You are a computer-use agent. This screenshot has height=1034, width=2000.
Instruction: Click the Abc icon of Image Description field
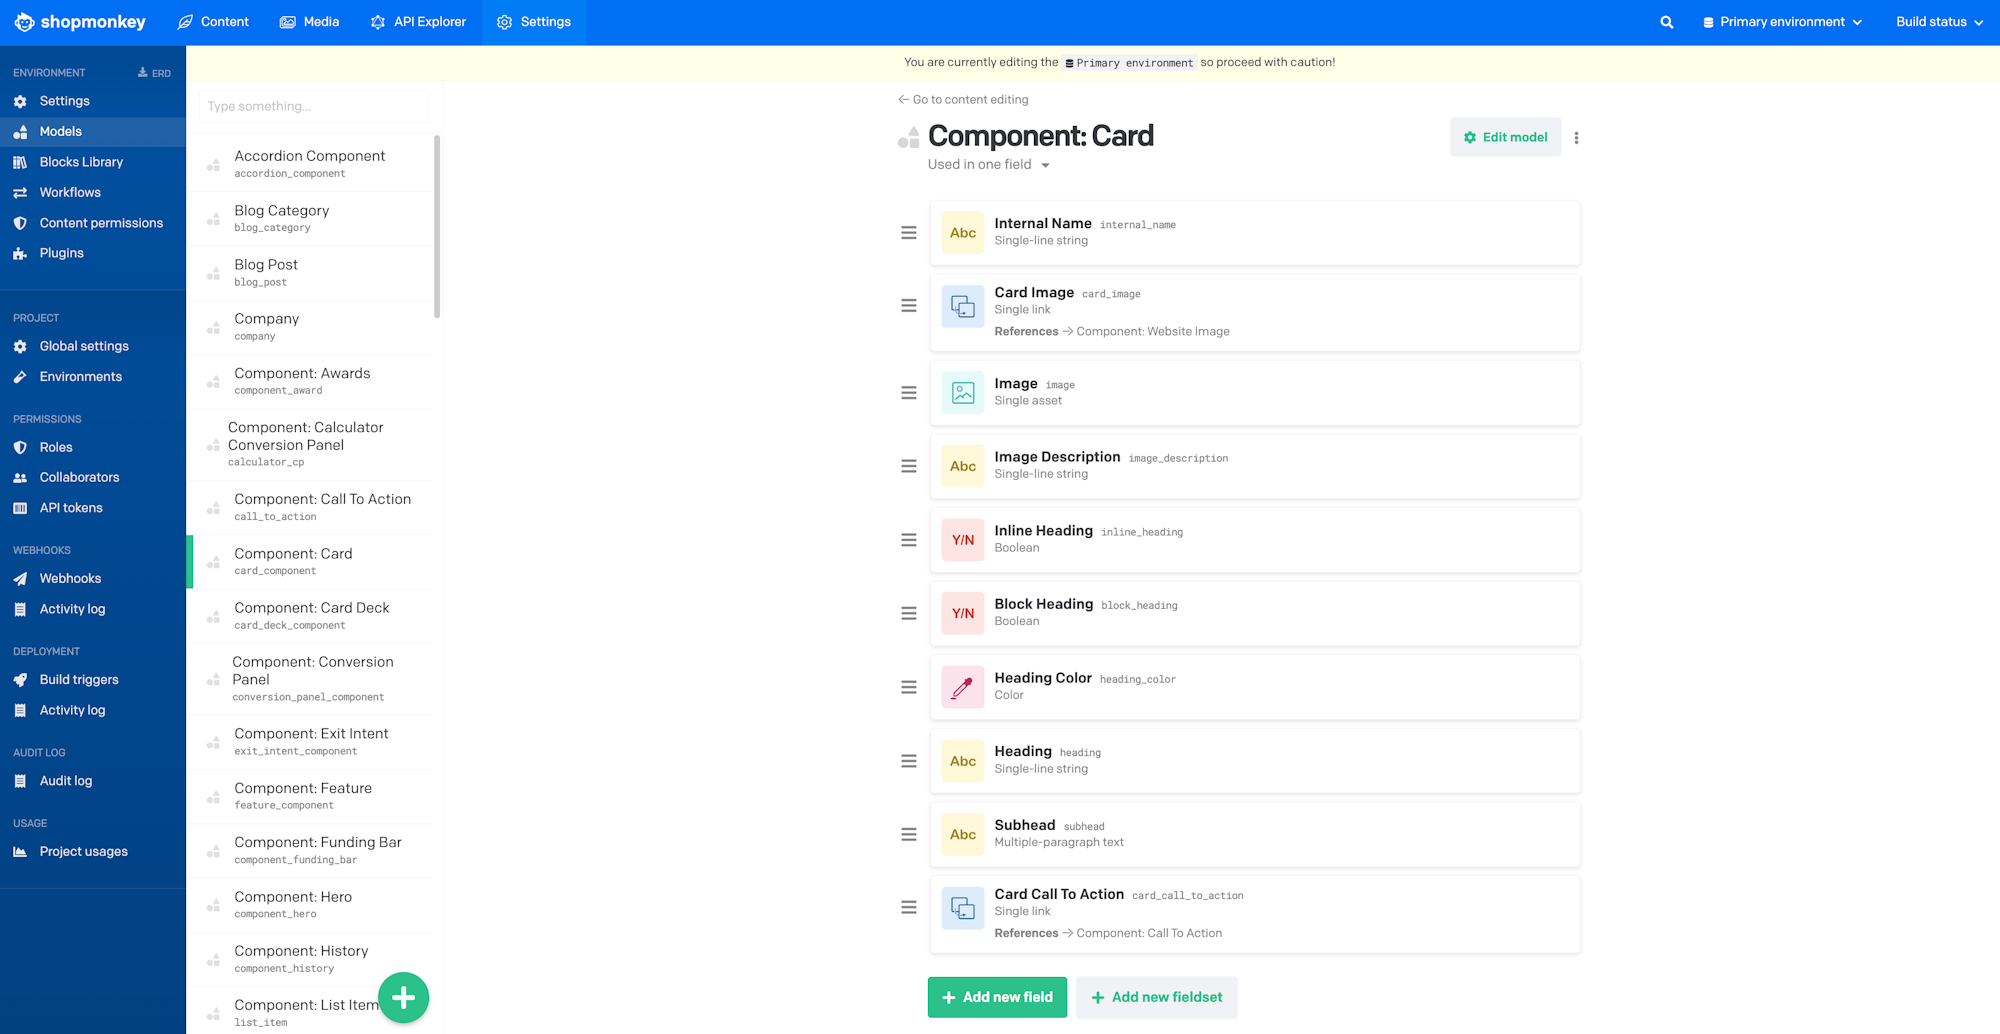962,466
